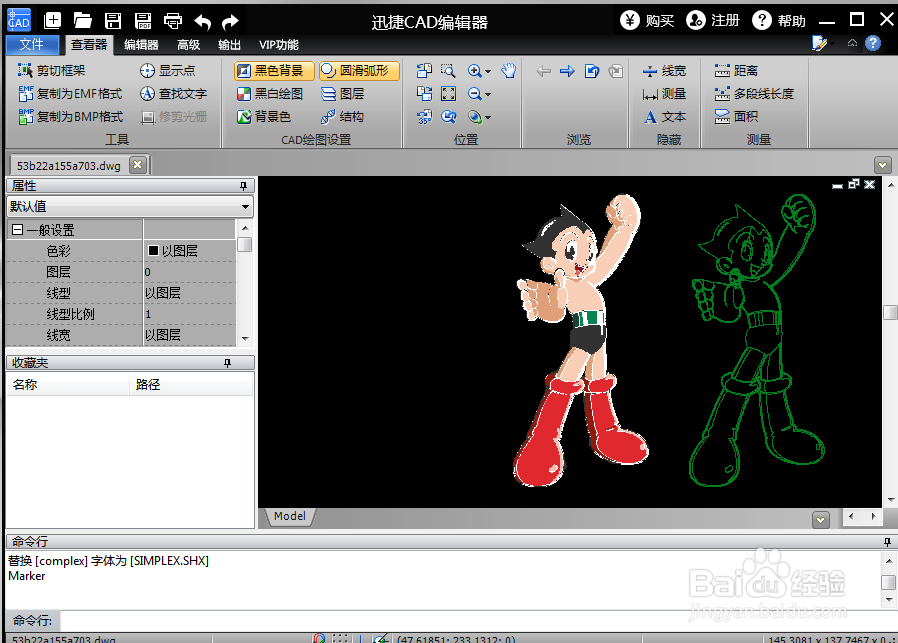This screenshot has height=643, width=898.
Task: Collapse the ribbon with the caret icon
Action: (x=852, y=43)
